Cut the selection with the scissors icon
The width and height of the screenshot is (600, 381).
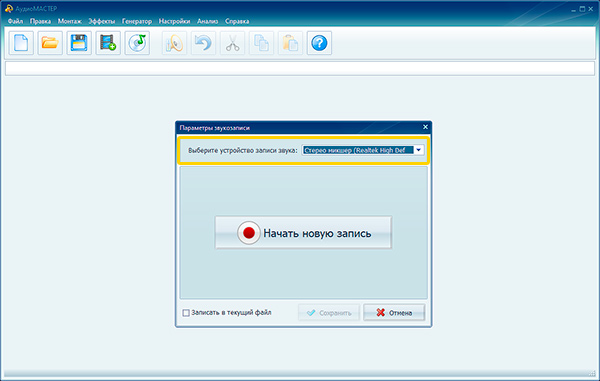coord(232,43)
